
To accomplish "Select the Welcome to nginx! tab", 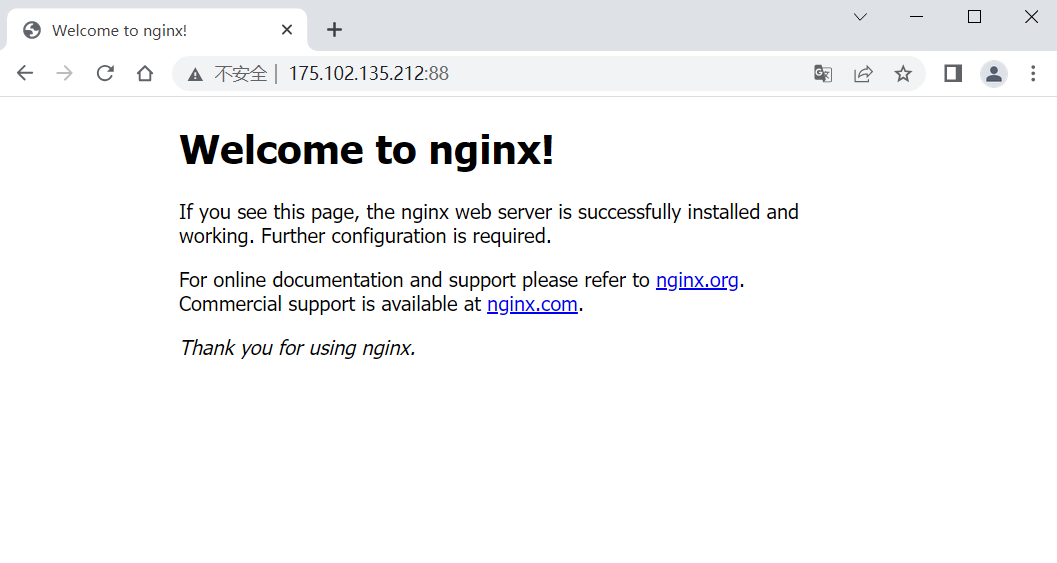I will [157, 30].
